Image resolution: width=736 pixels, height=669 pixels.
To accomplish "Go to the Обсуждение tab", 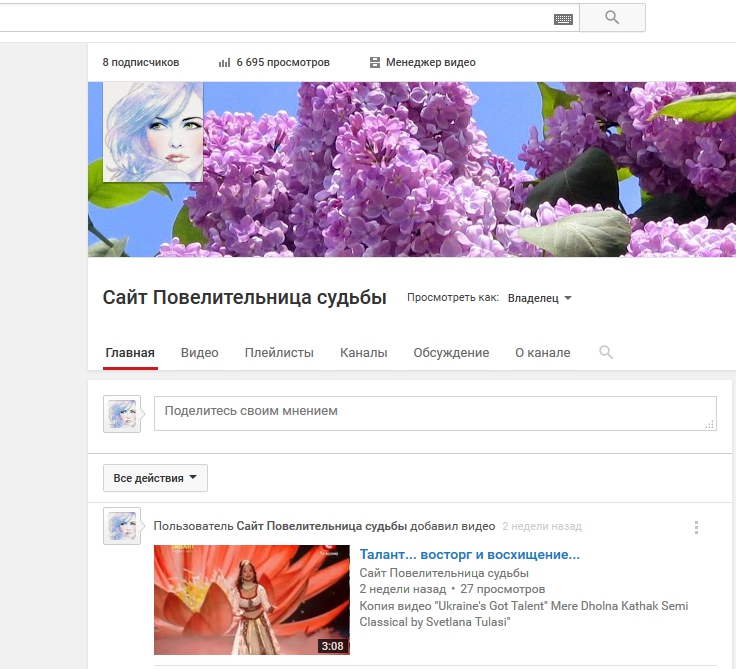I will coord(451,353).
